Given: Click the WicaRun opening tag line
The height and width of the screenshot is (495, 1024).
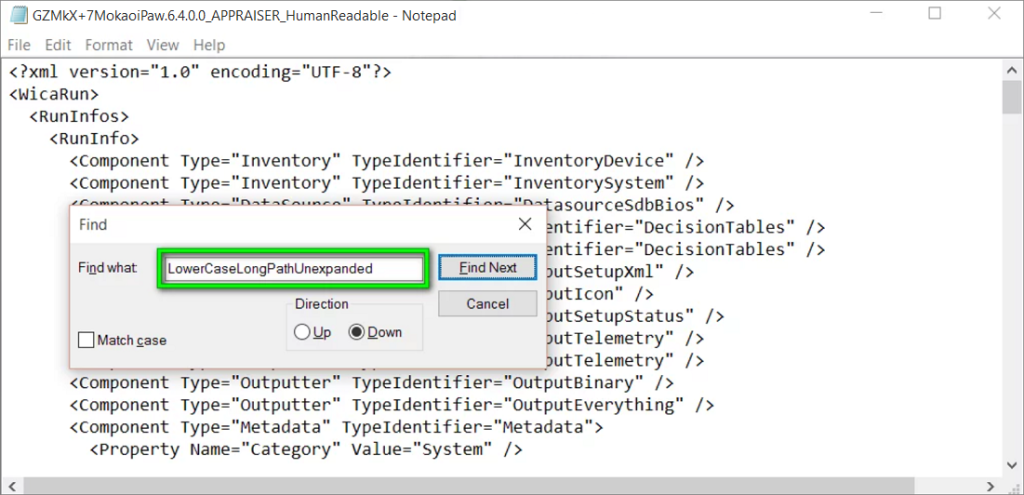Looking at the screenshot, I should (54, 94).
